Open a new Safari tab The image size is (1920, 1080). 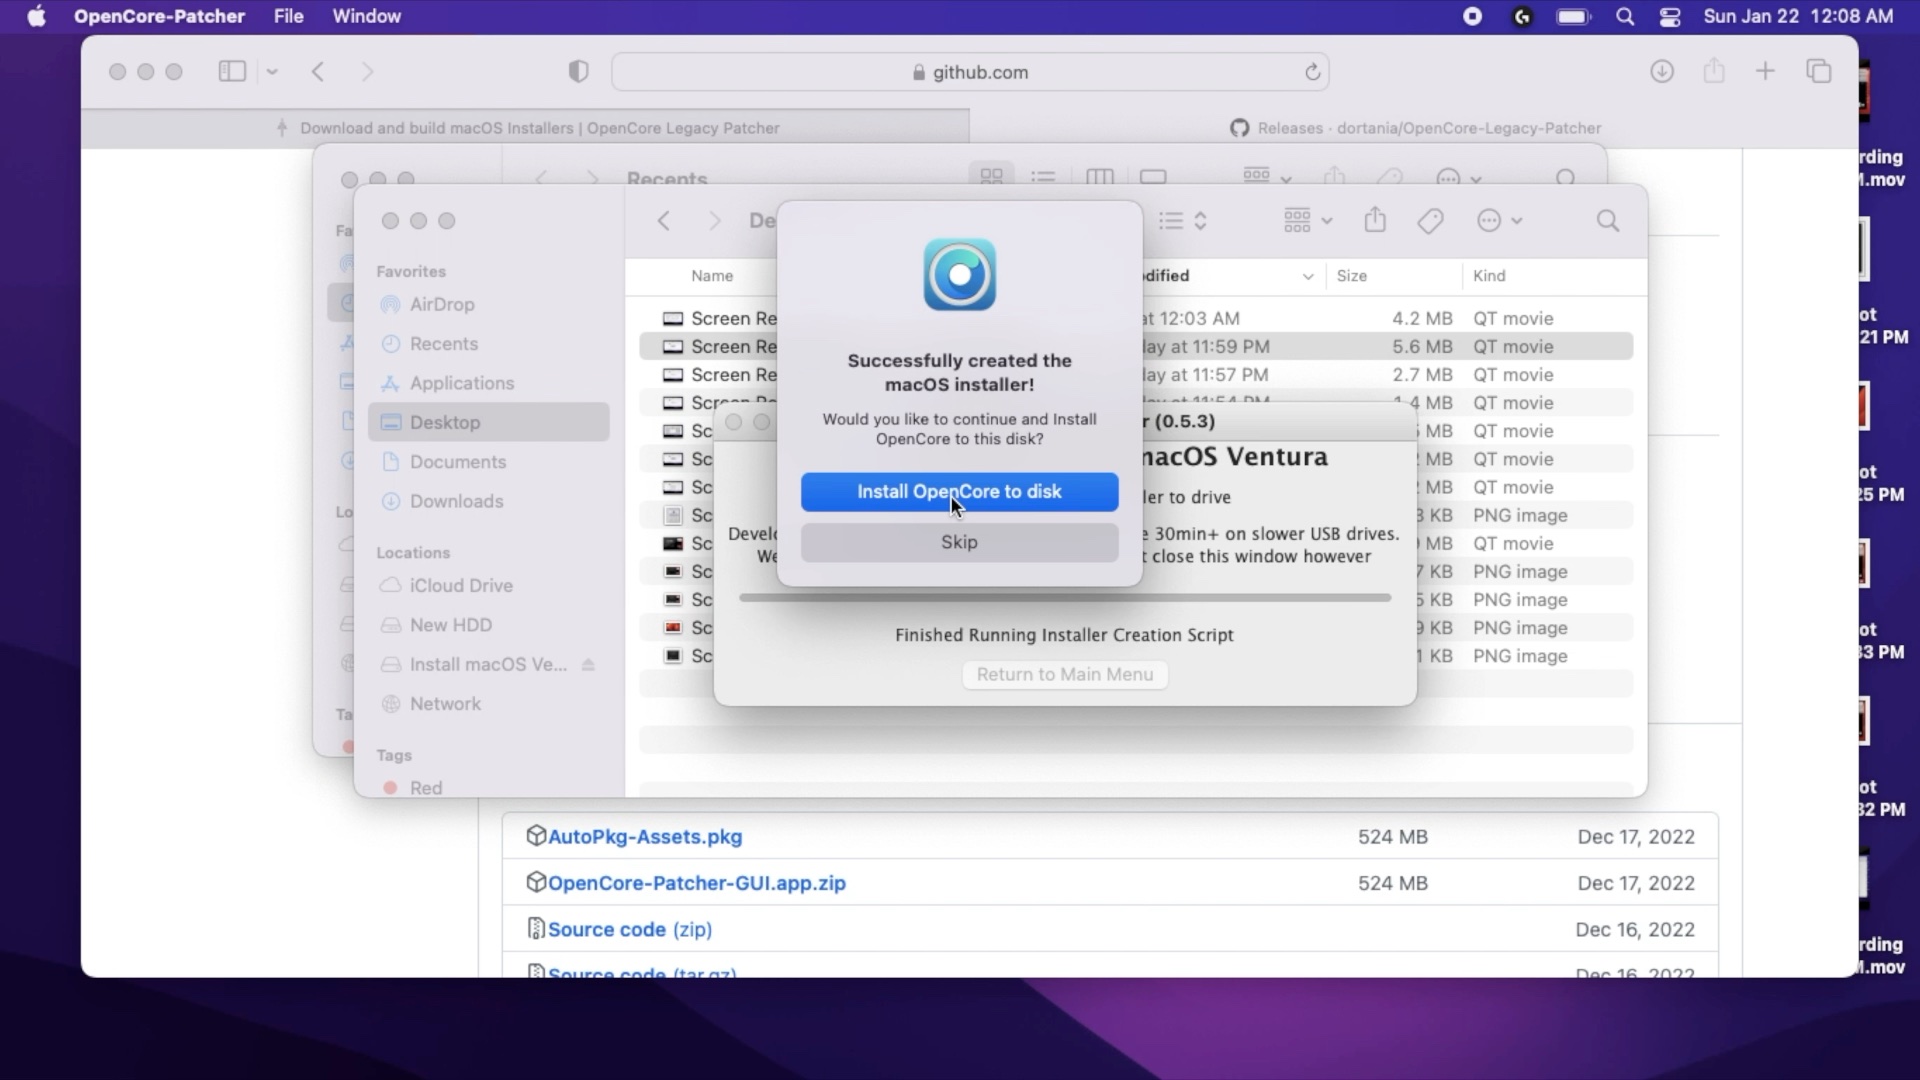[x=1765, y=71]
